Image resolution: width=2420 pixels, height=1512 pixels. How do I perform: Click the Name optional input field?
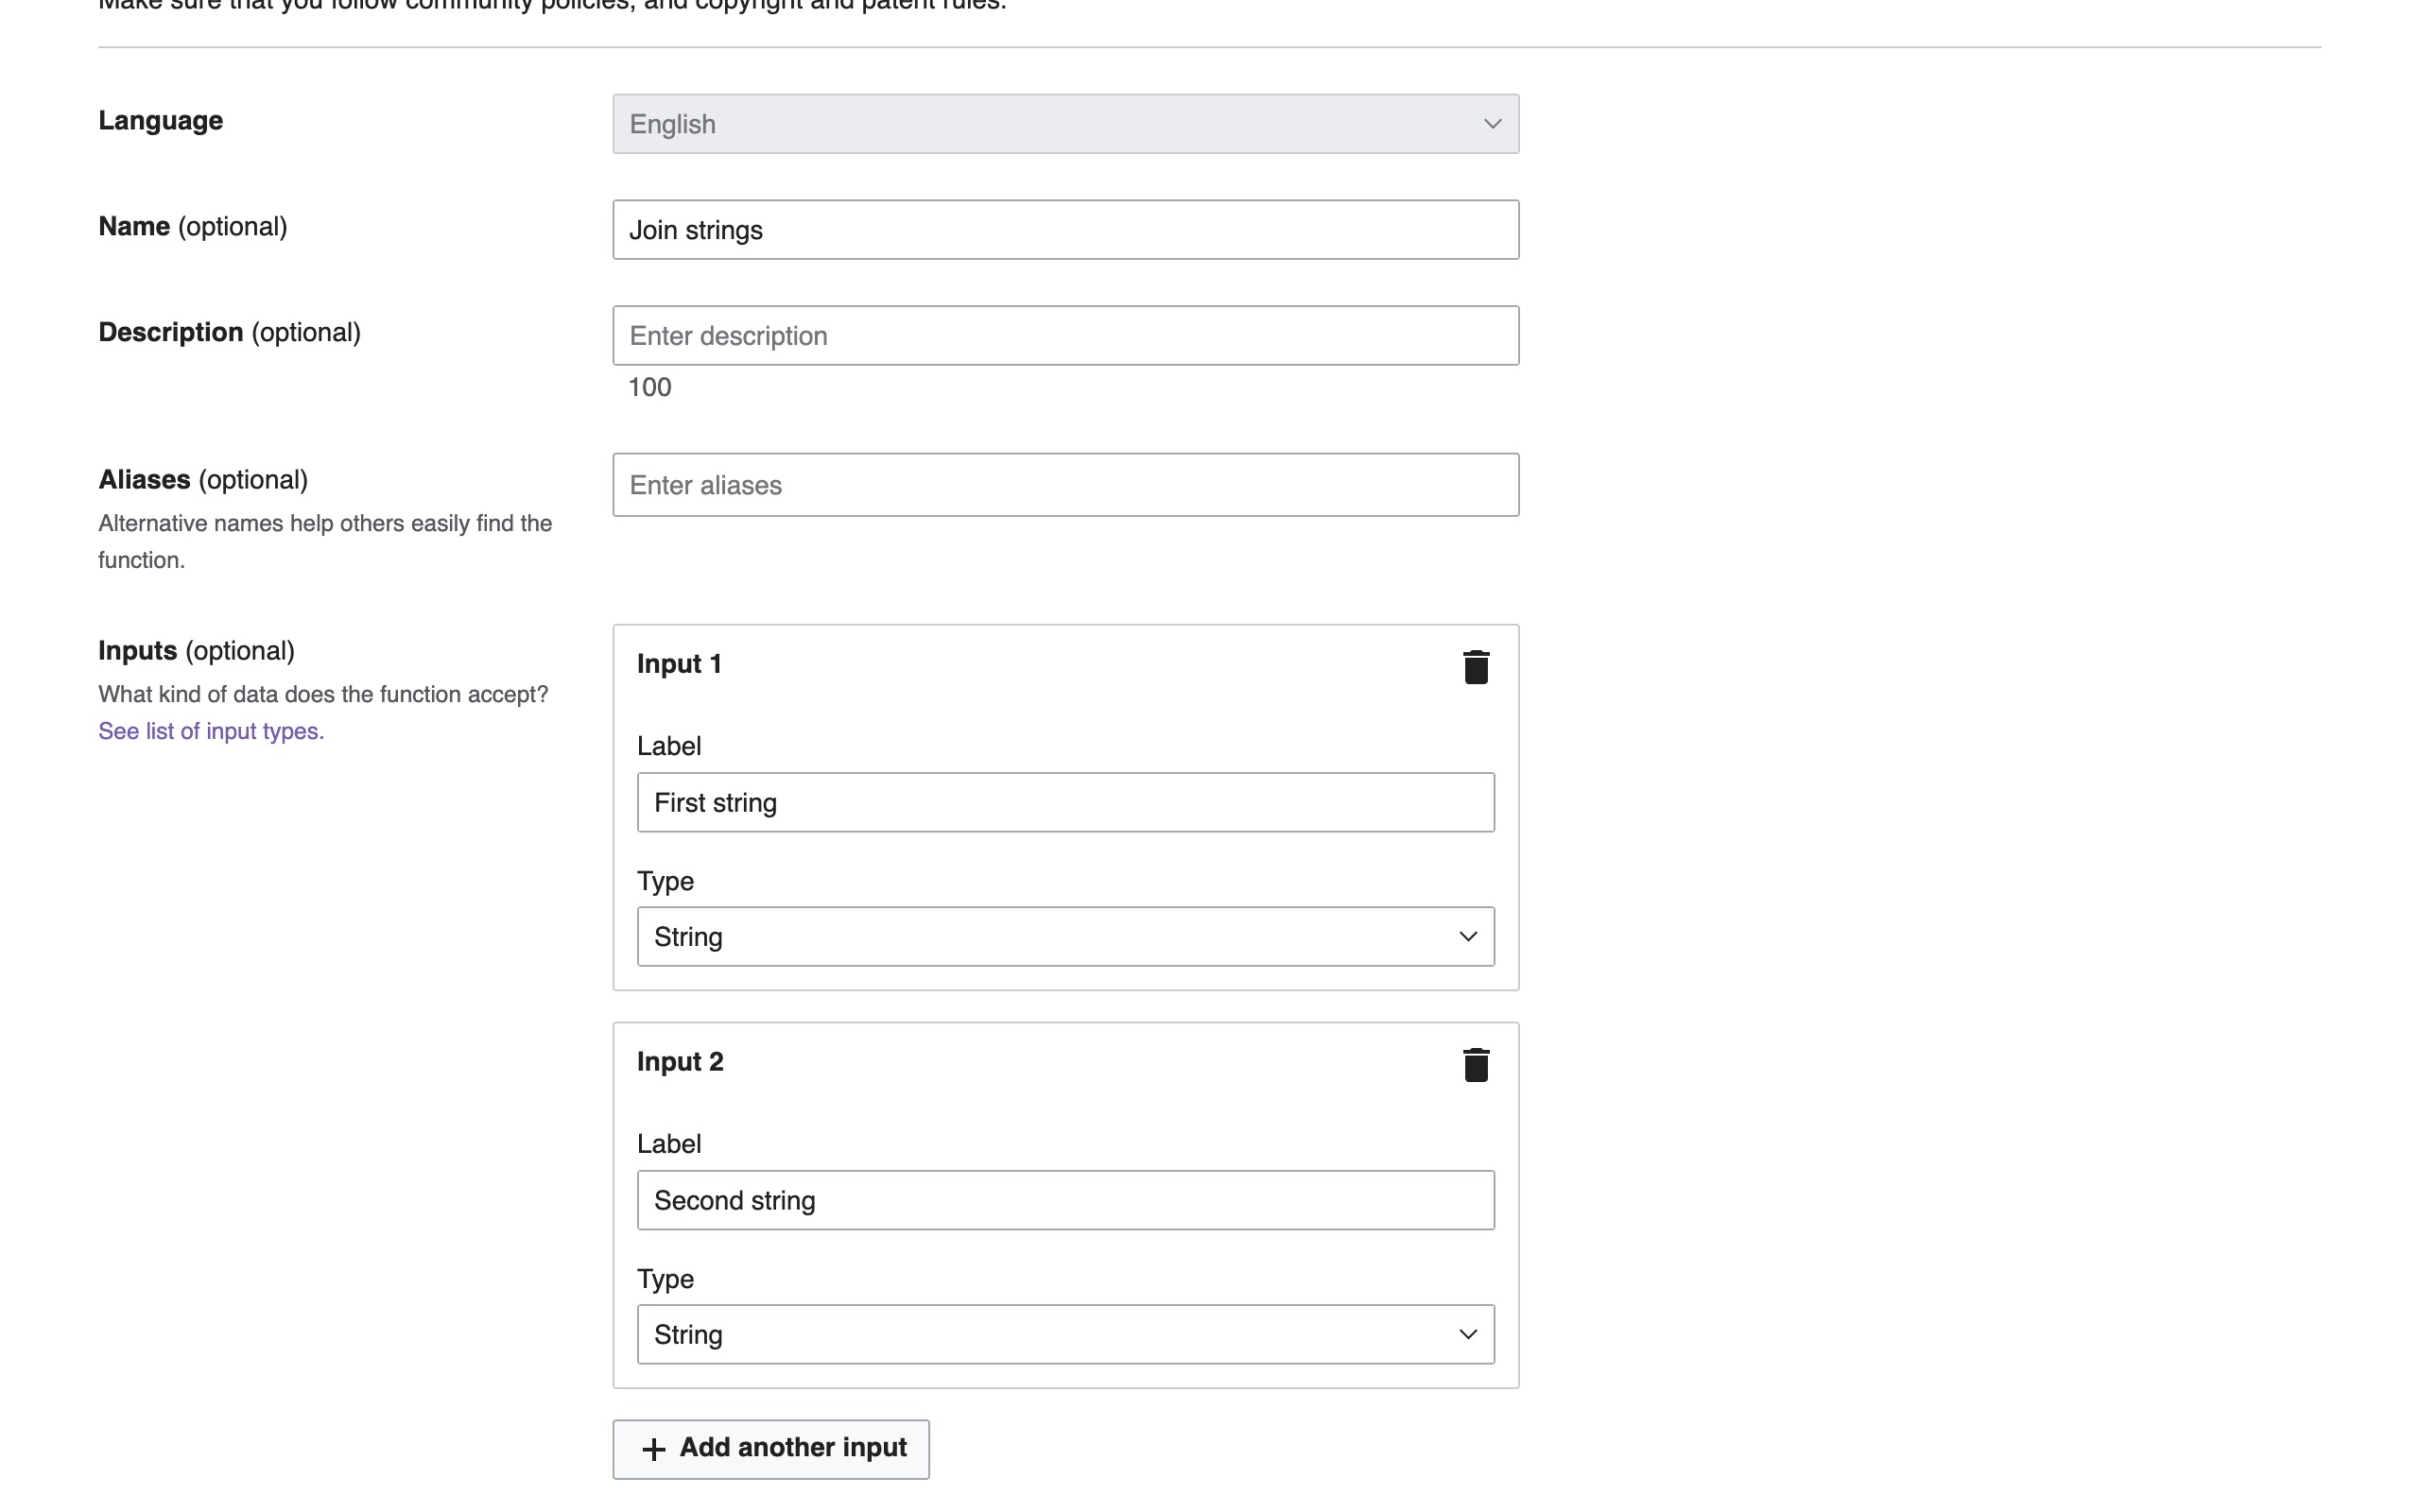(1064, 228)
